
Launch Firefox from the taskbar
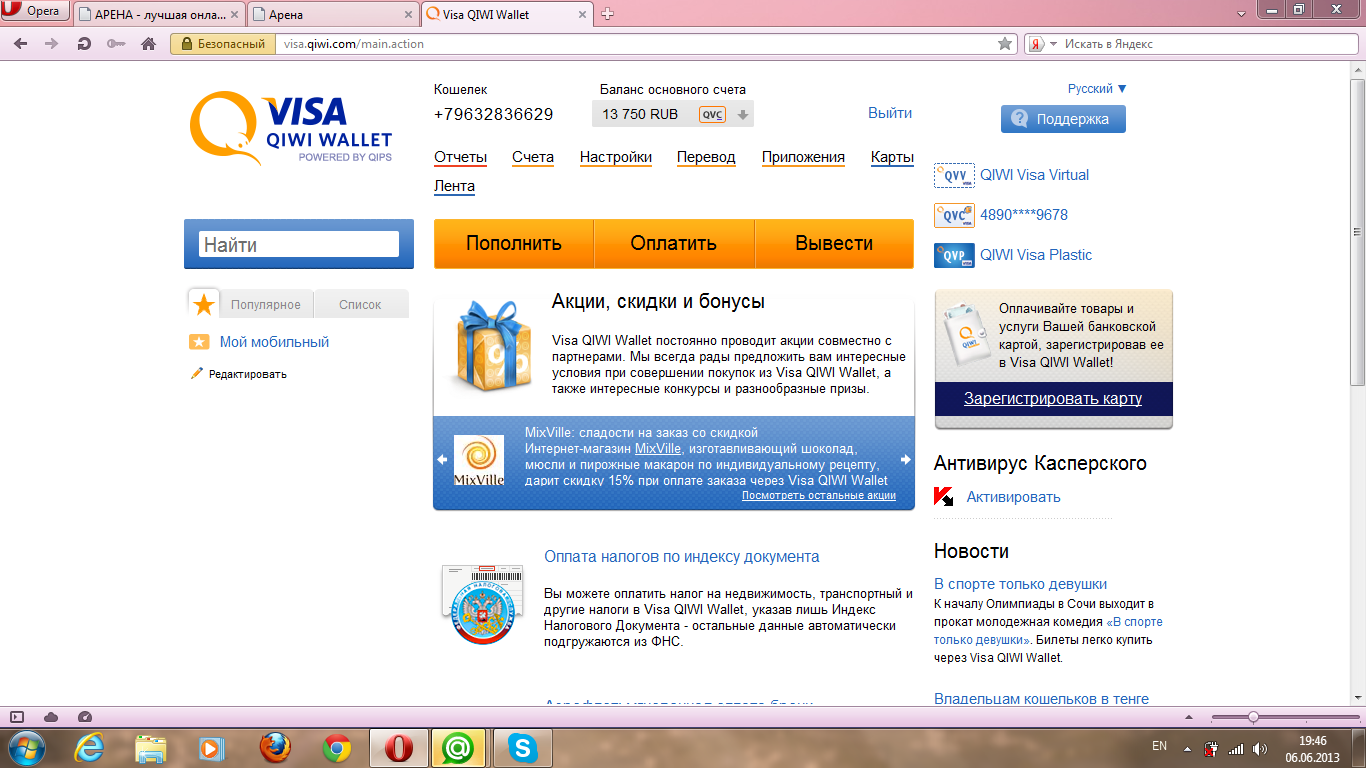pos(274,748)
